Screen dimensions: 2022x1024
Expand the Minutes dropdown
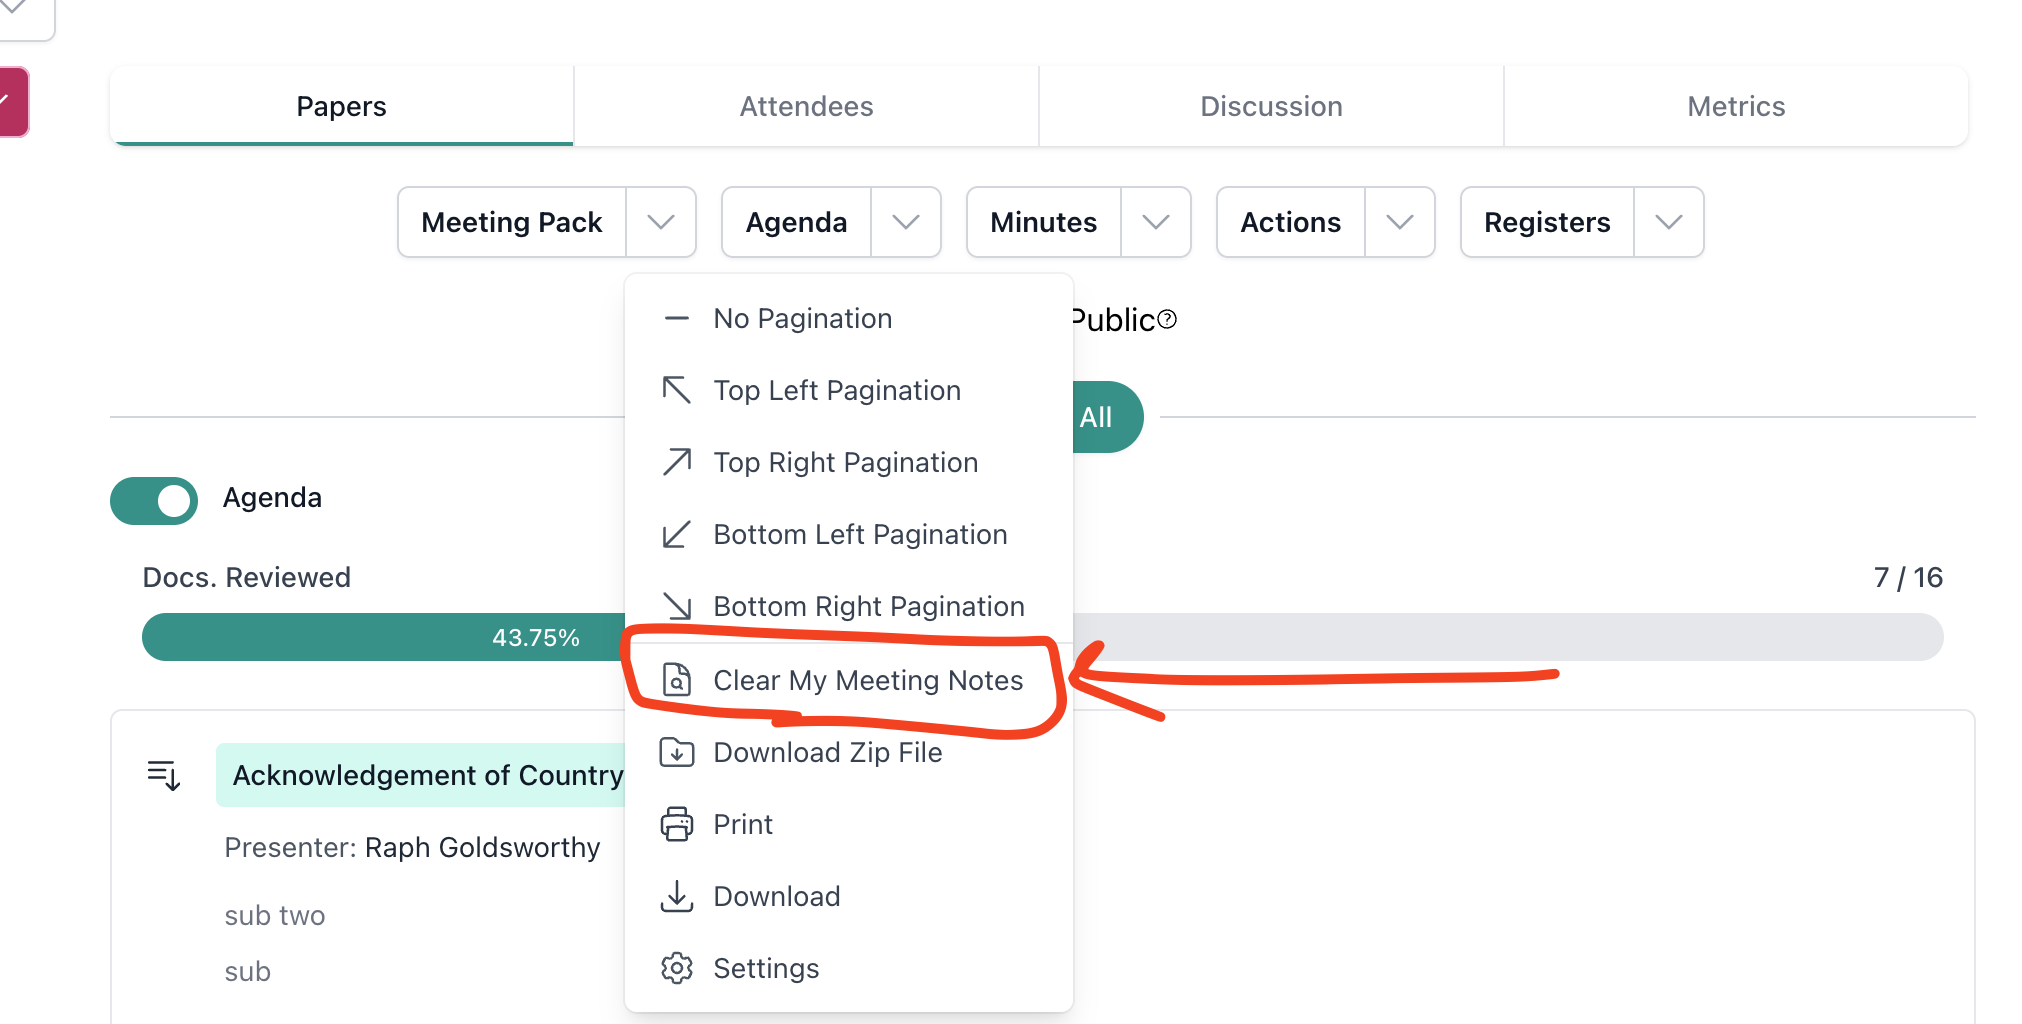click(1156, 222)
